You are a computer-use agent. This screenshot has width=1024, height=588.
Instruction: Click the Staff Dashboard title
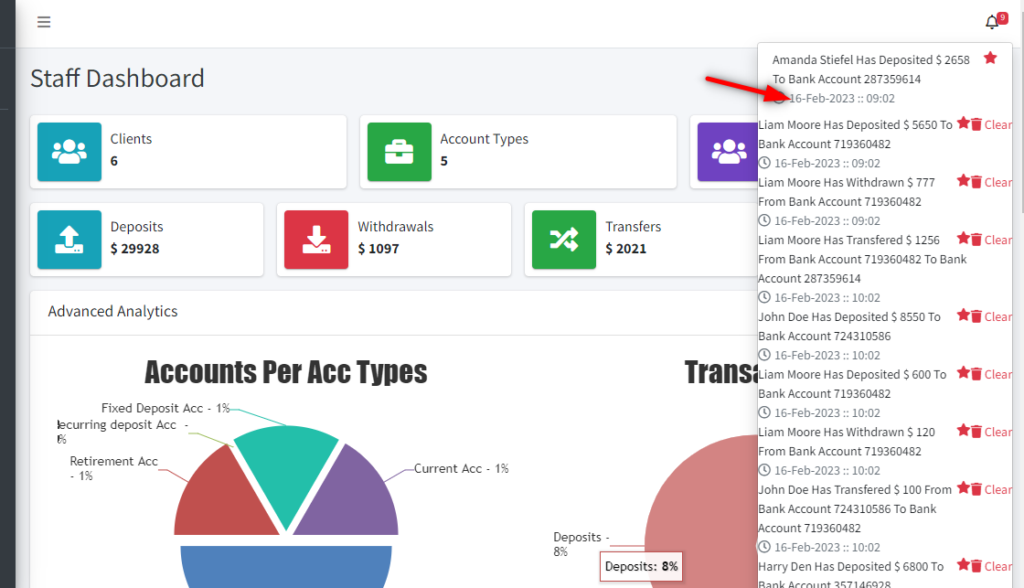click(118, 78)
